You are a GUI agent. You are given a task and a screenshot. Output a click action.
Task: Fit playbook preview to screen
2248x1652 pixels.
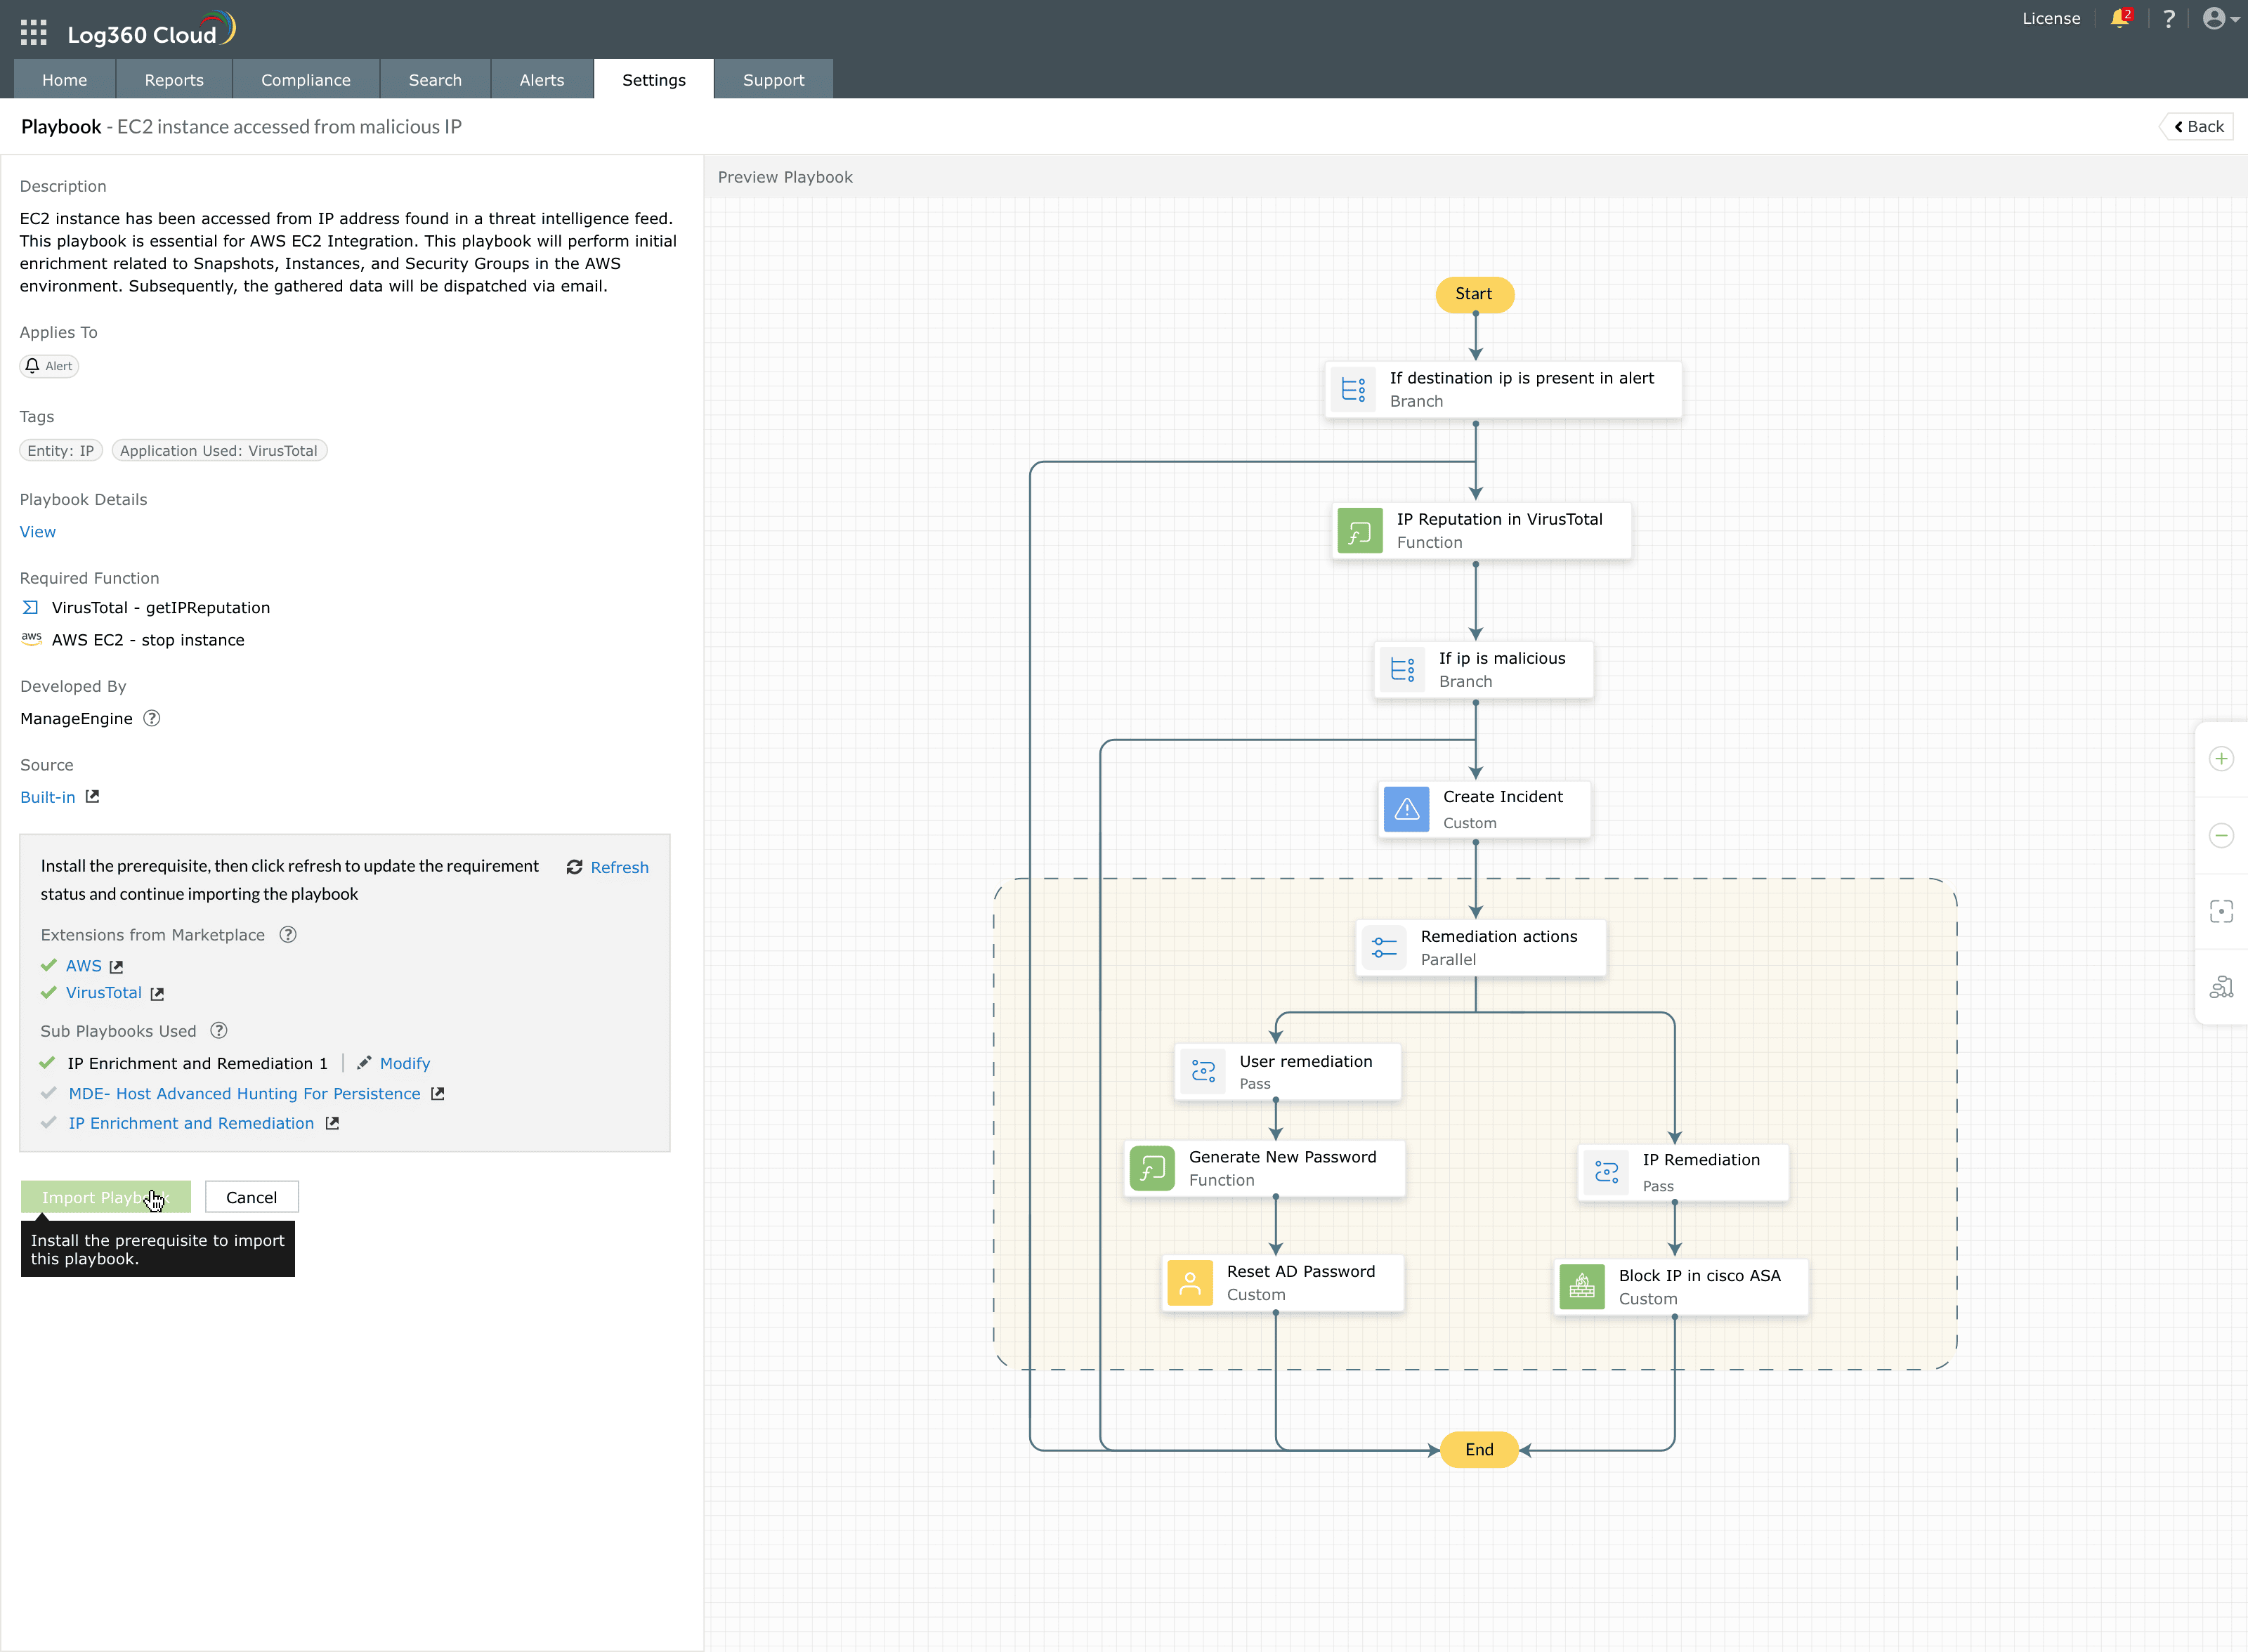pos(2221,911)
